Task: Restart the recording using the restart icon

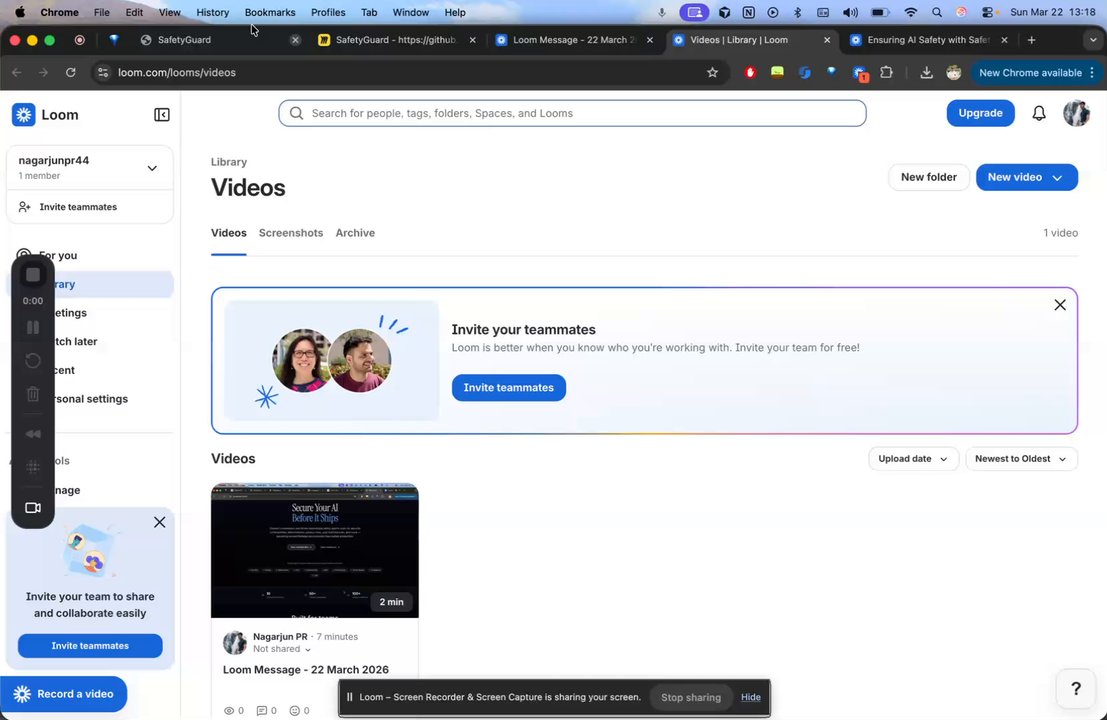Action: (x=32, y=361)
